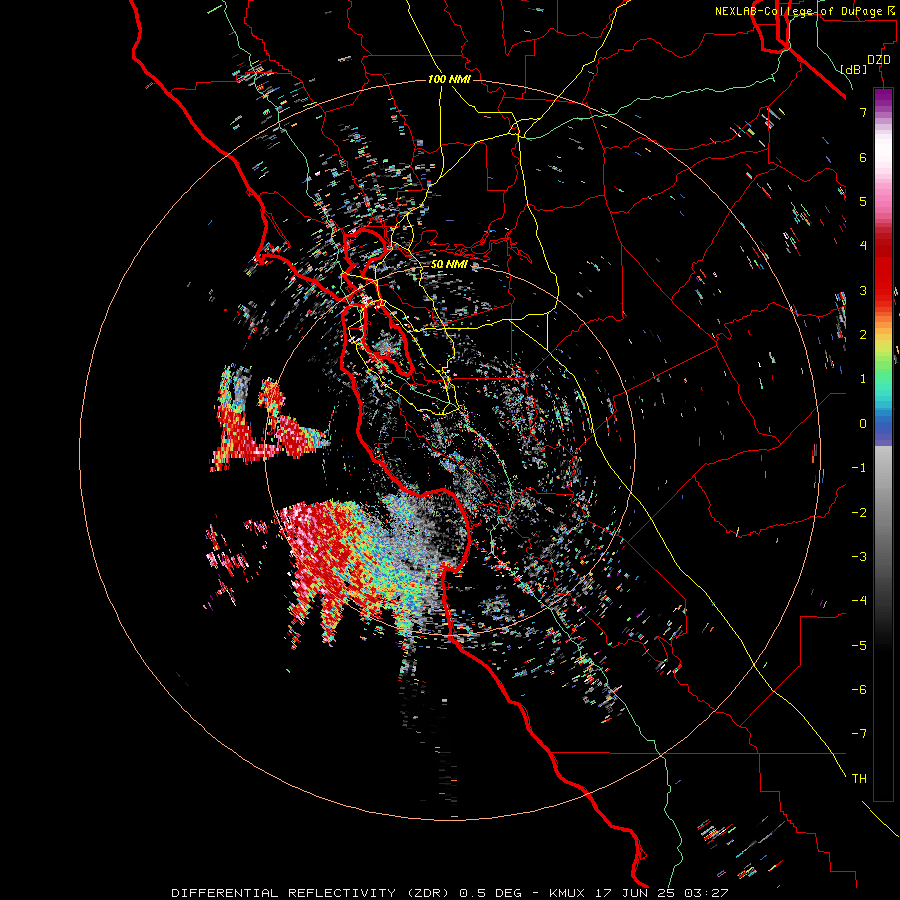Viewport: 900px width, 900px height.
Task: Click the -1 value on the color scale
Action: [859, 468]
